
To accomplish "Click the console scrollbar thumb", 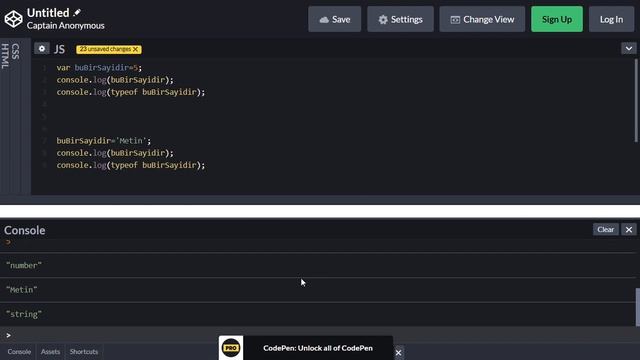I will pos(638,307).
